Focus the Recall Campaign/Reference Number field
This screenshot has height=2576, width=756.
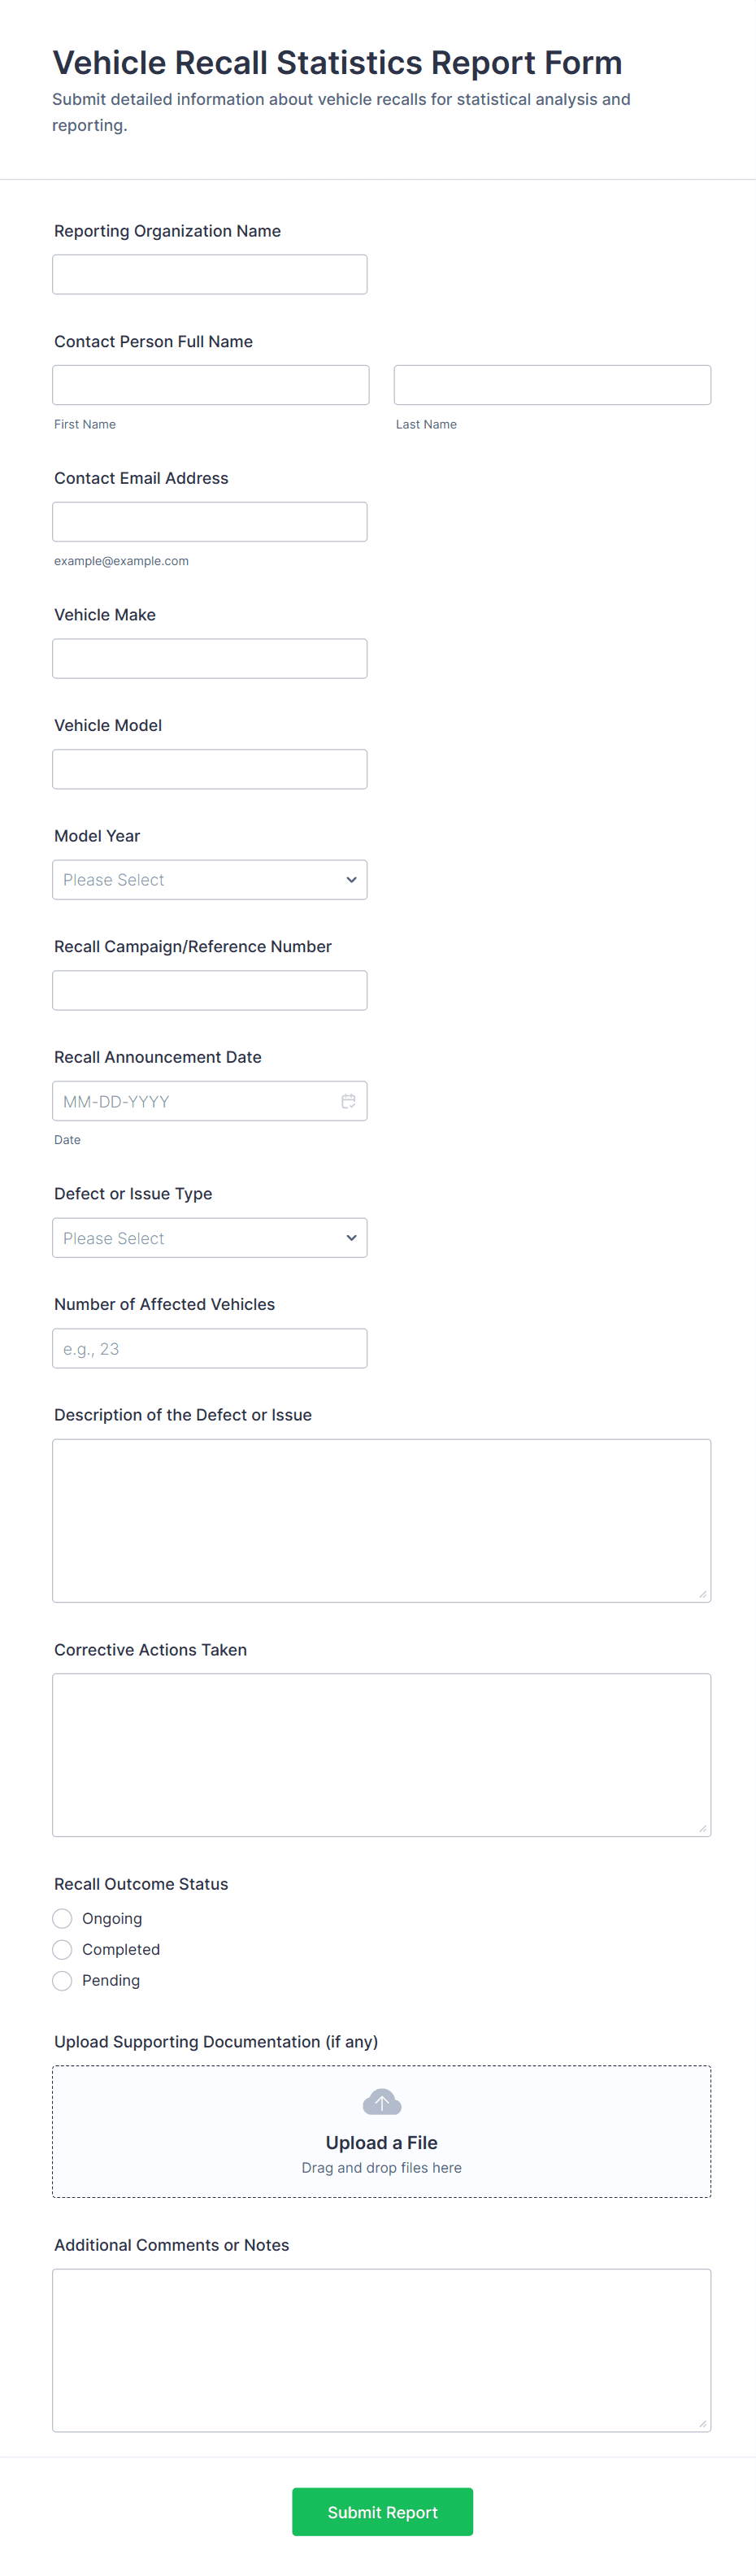(x=209, y=990)
